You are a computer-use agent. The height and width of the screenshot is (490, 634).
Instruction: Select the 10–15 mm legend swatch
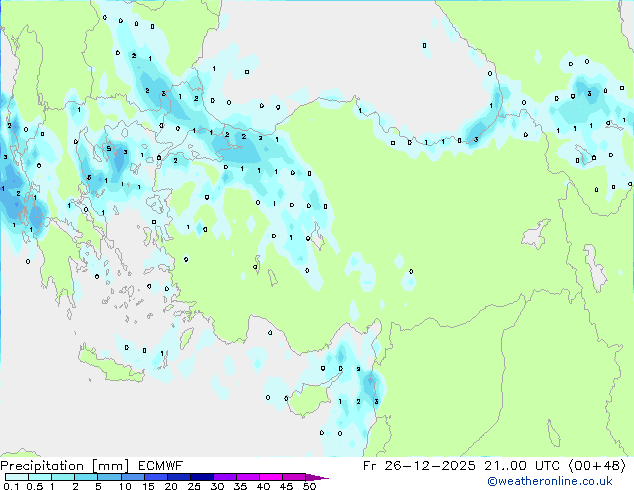133,477
